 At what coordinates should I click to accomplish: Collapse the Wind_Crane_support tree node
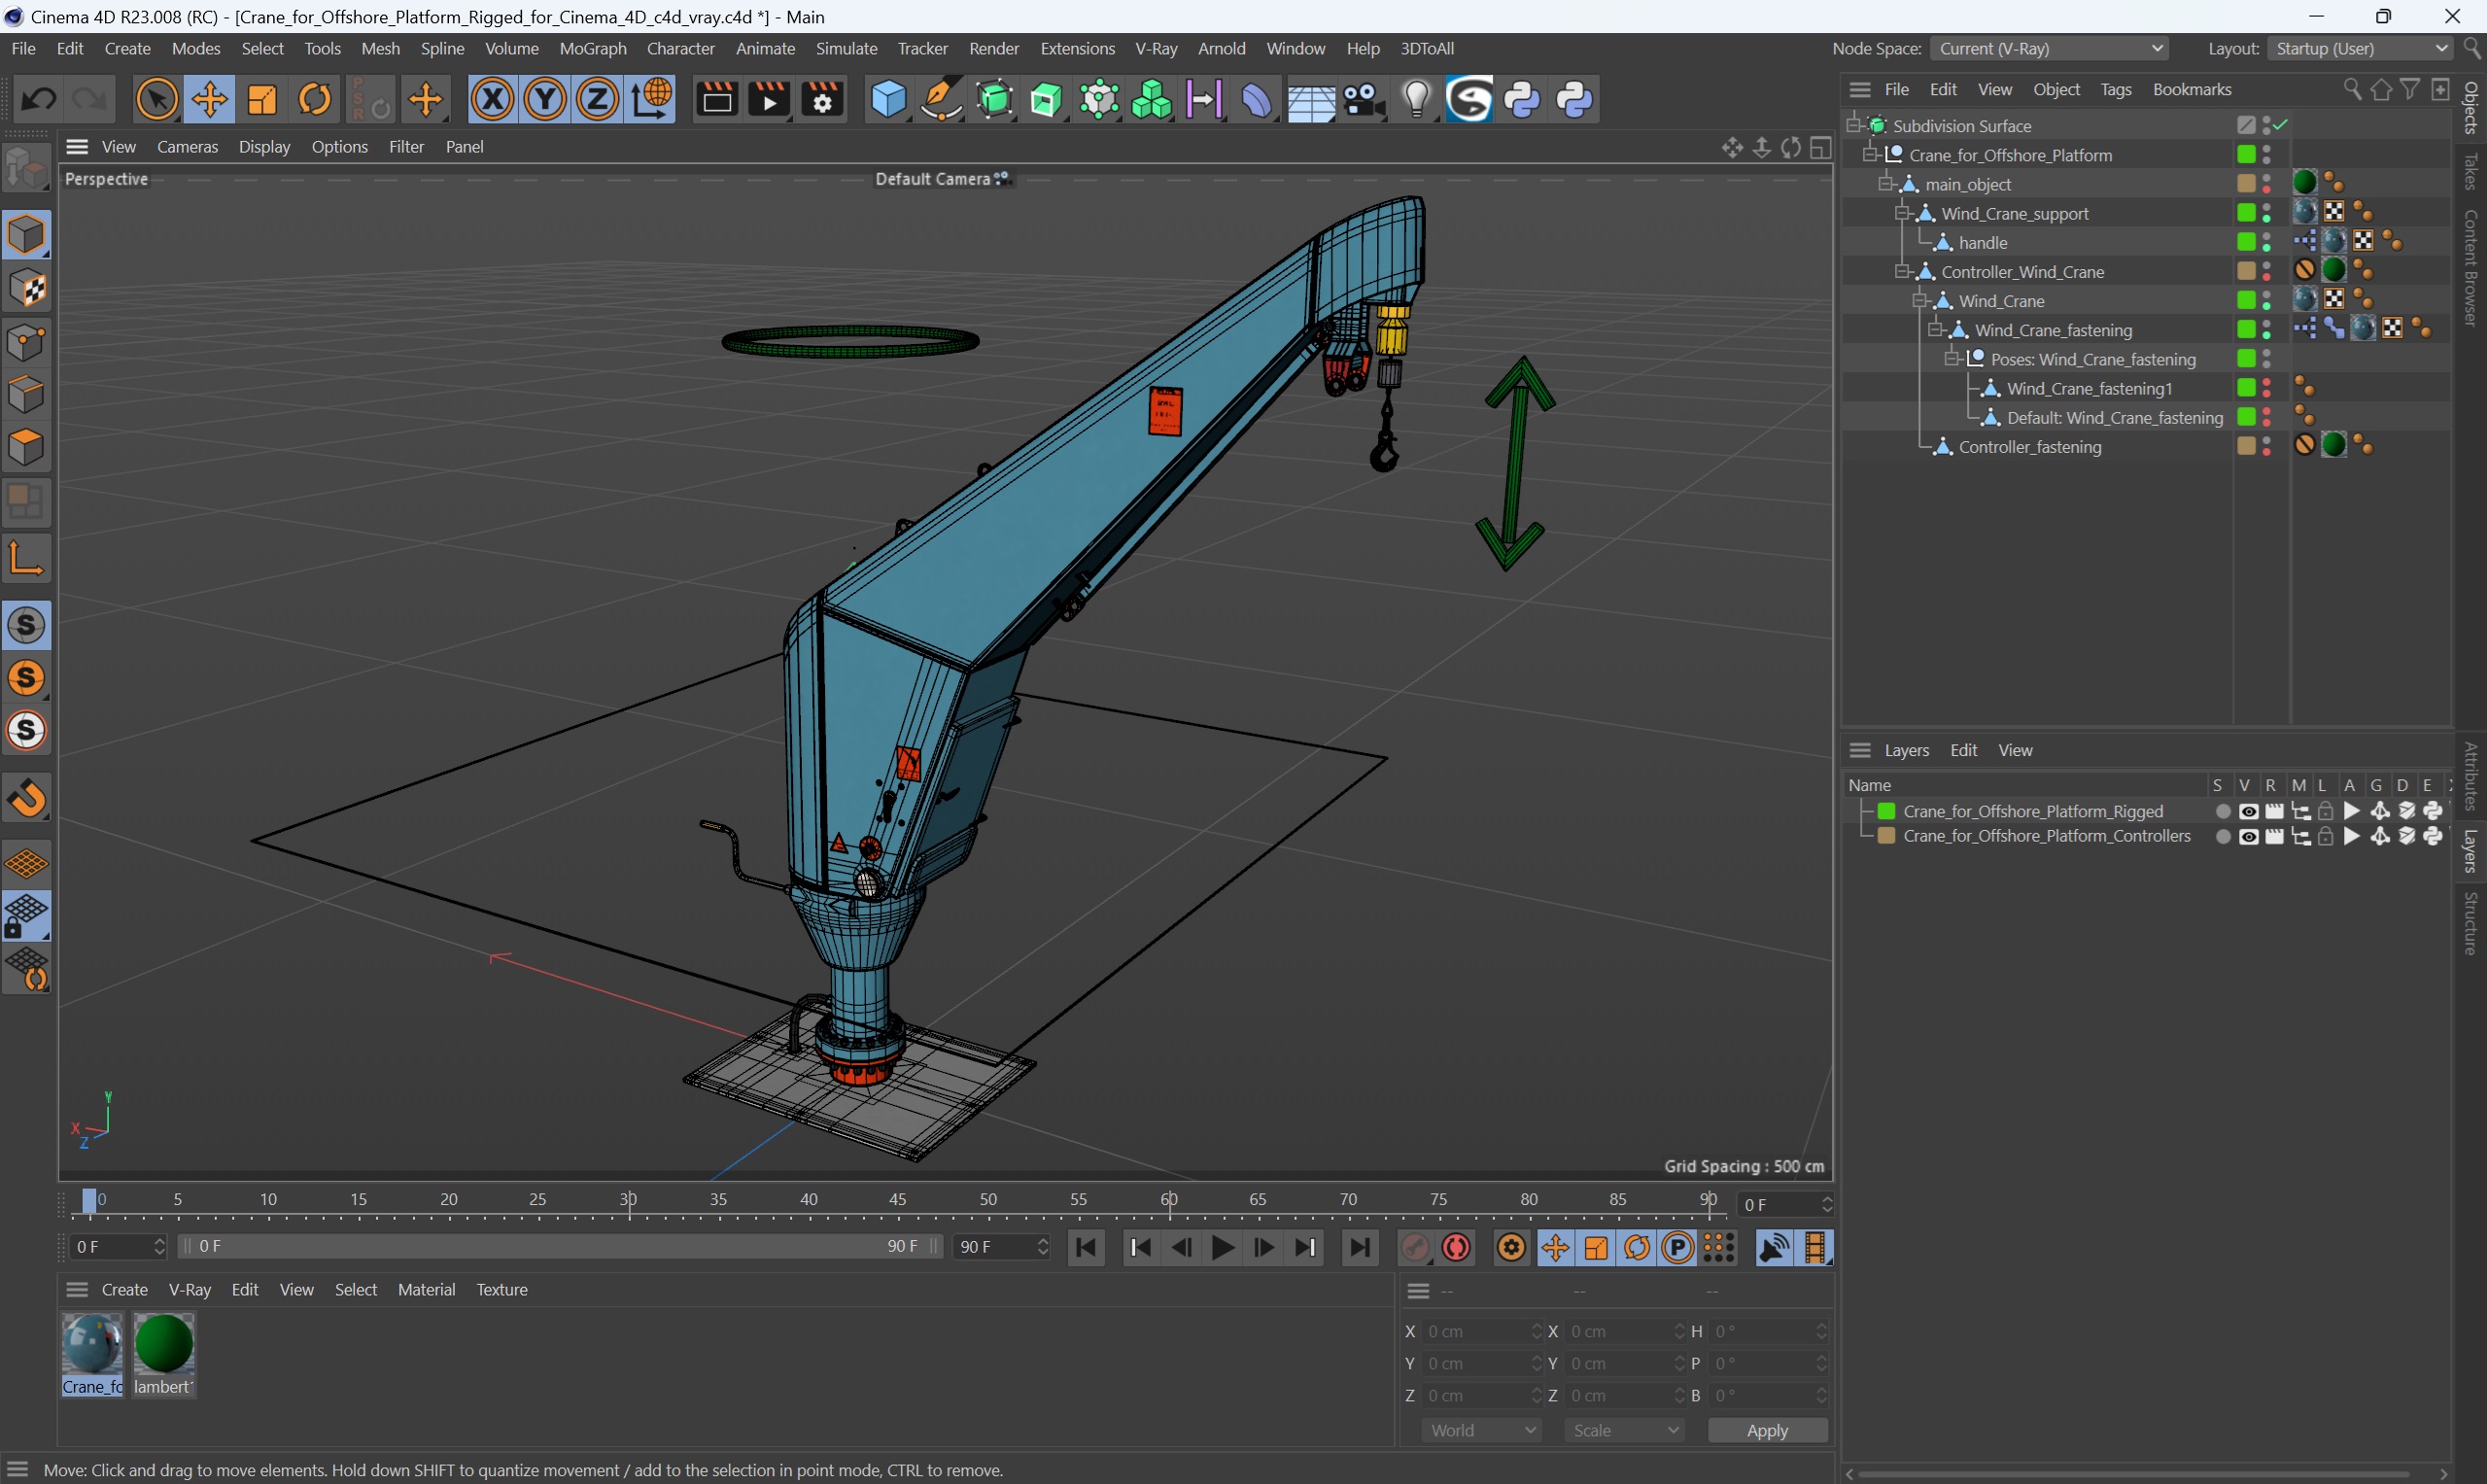tap(1901, 213)
